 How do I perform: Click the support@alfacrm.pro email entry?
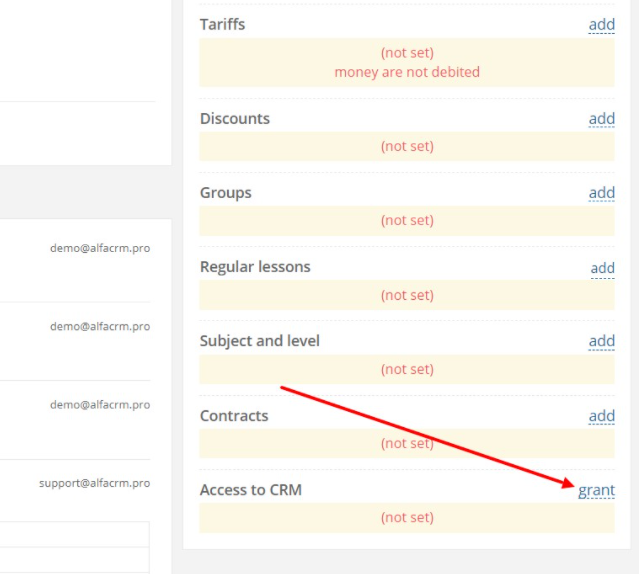click(x=95, y=483)
